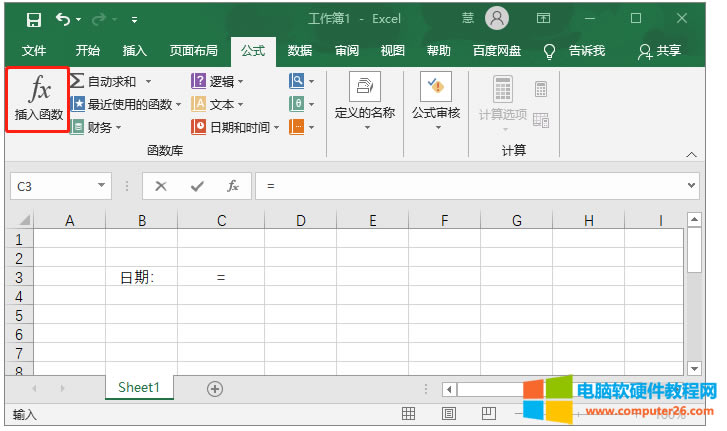The width and height of the screenshot is (727, 431).
Task: Add a new sheet with the plus icon
Action: coord(214,388)
